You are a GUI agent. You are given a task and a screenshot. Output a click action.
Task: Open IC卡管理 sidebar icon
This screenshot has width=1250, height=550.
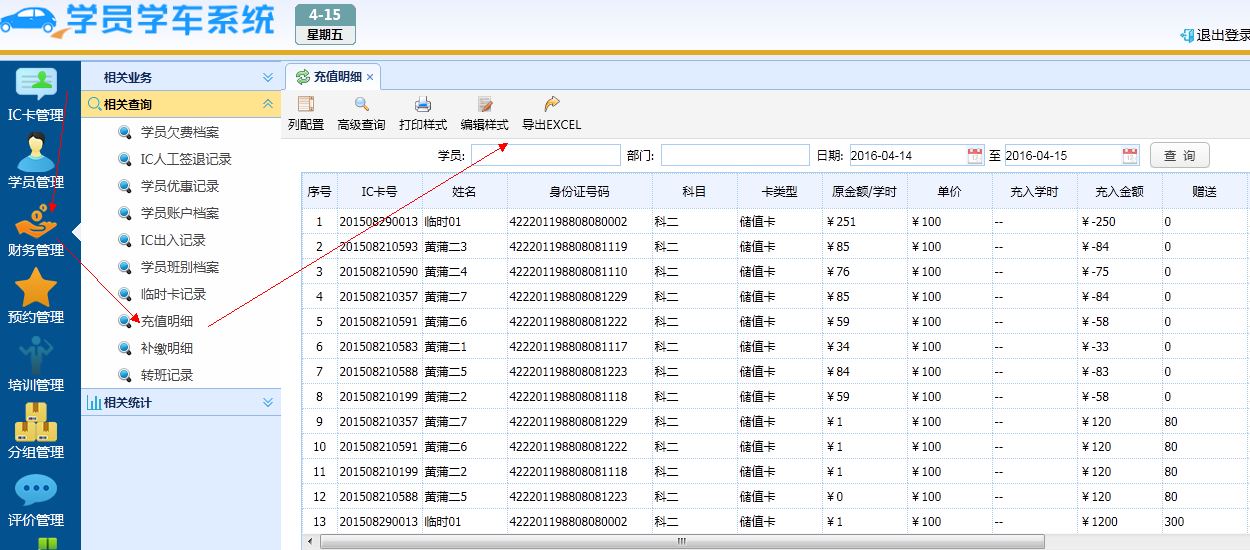(36, 84)
